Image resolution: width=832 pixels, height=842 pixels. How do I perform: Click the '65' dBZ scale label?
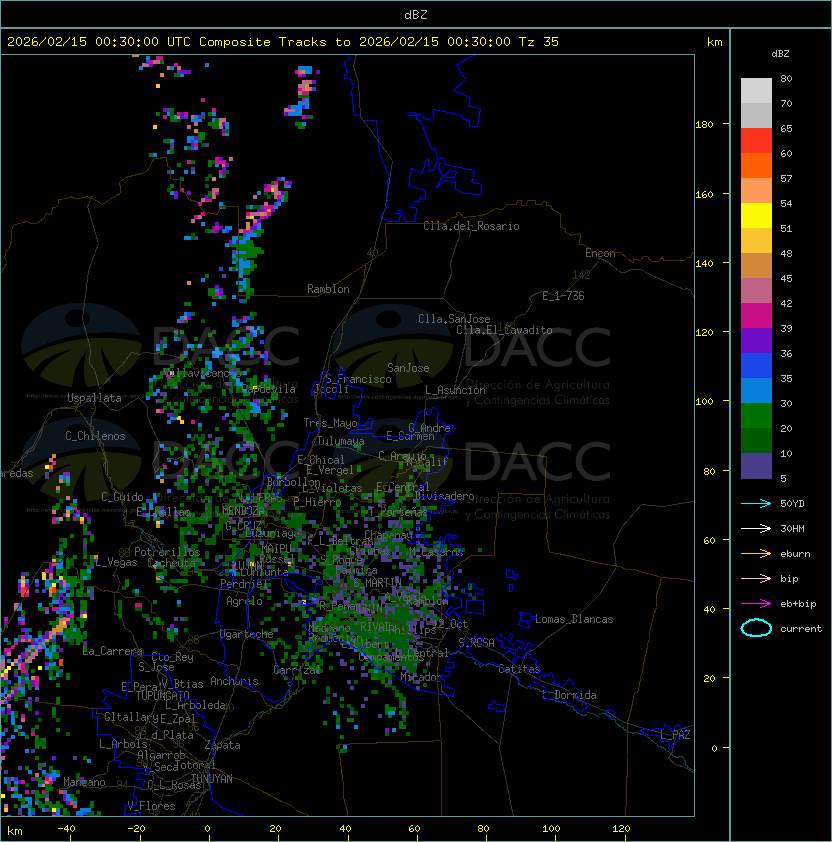(786, 128)
